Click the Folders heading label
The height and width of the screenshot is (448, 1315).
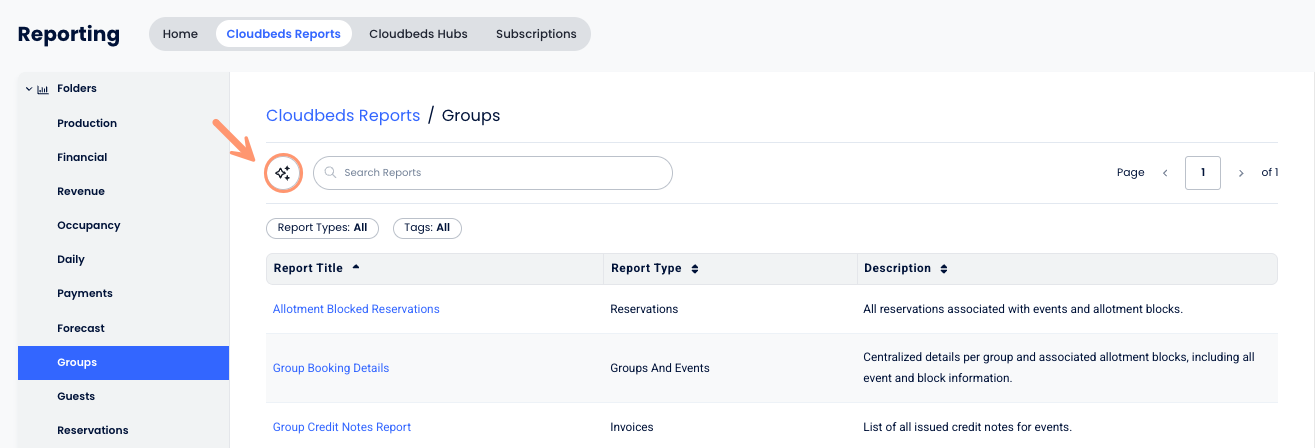[77, 89]
